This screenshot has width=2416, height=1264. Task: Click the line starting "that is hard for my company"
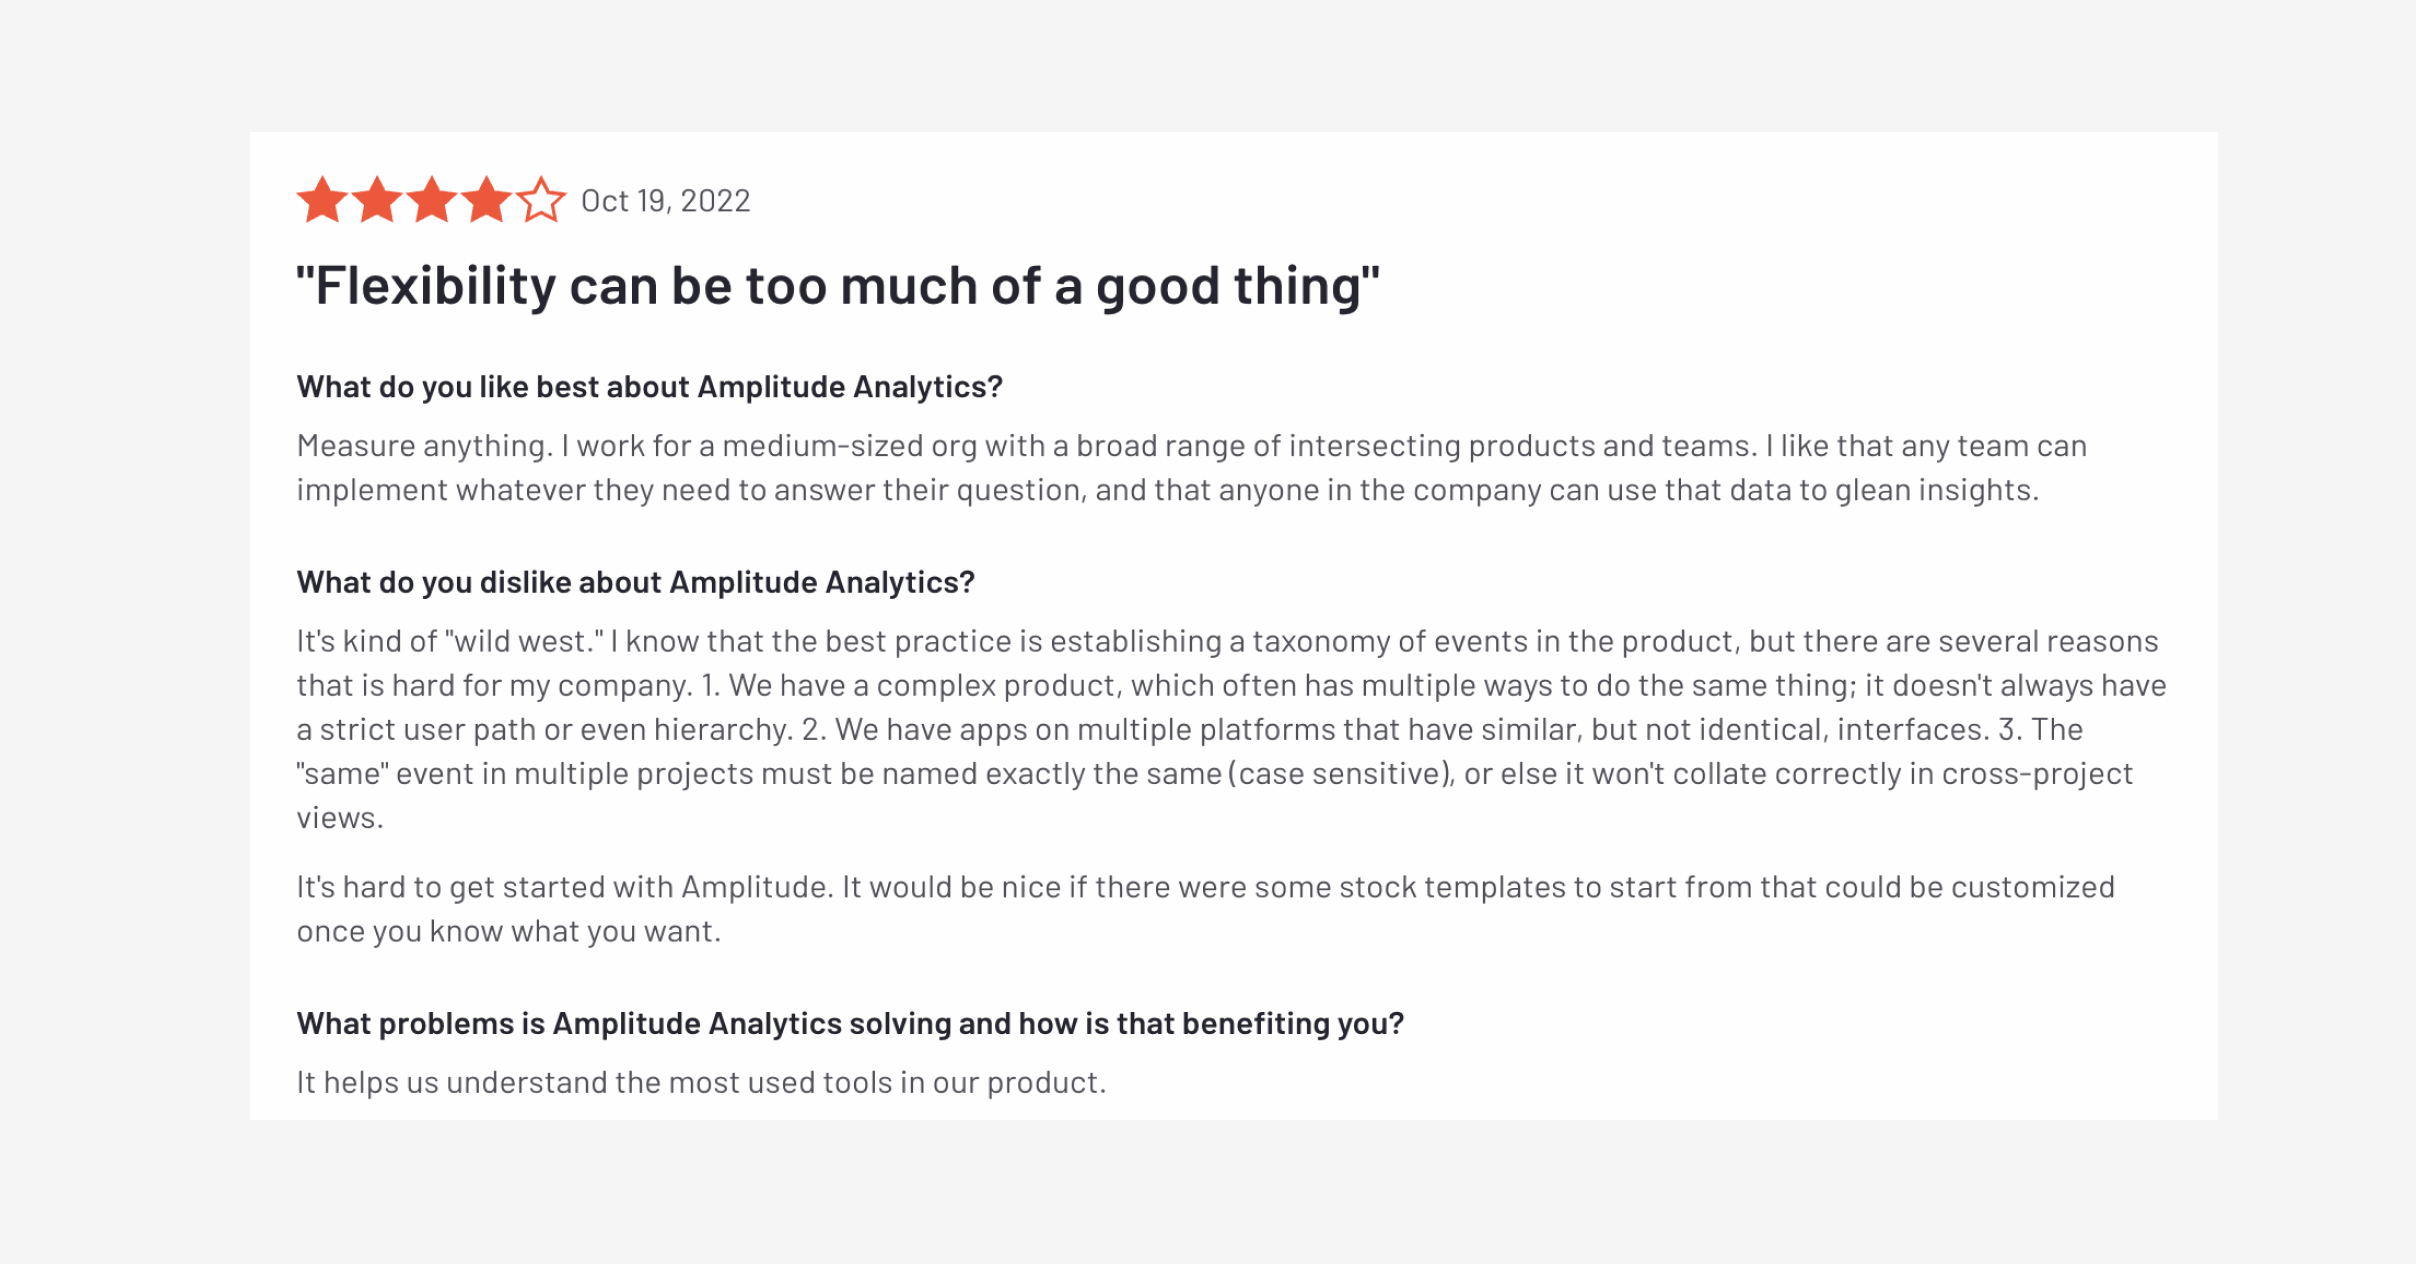[1230, 685]
